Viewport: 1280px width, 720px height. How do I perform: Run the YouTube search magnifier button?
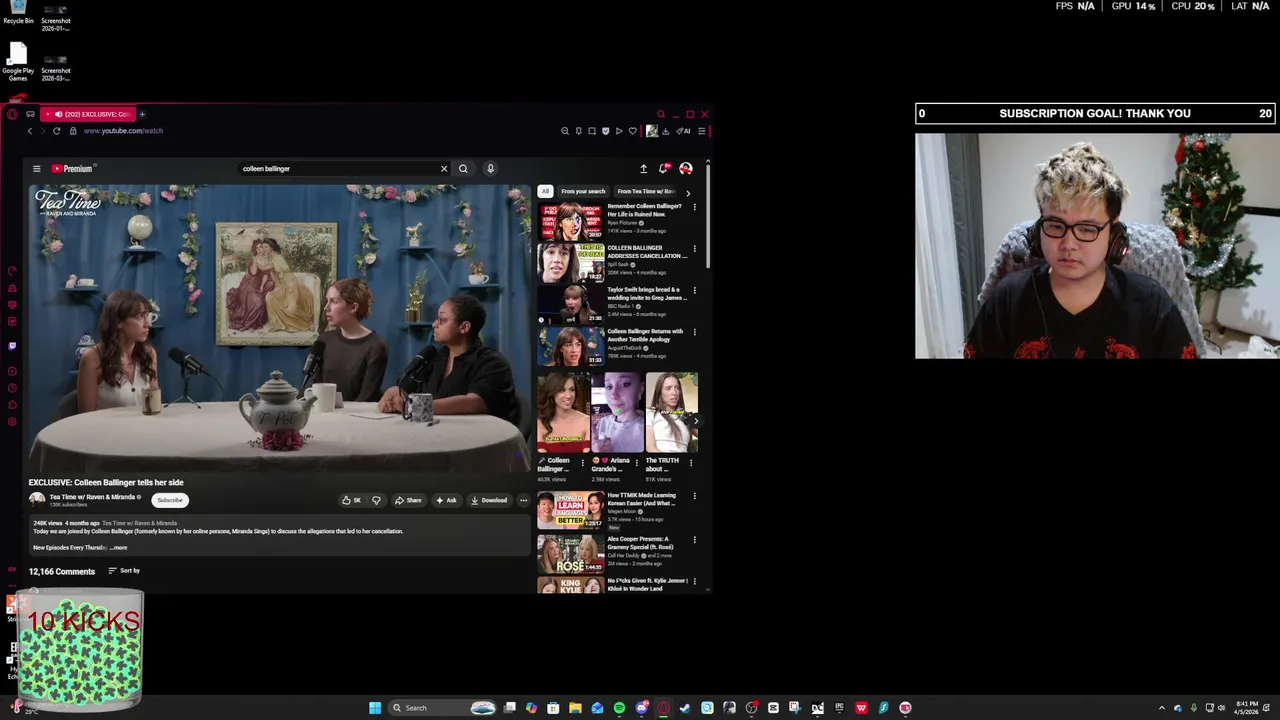(463, 169)
